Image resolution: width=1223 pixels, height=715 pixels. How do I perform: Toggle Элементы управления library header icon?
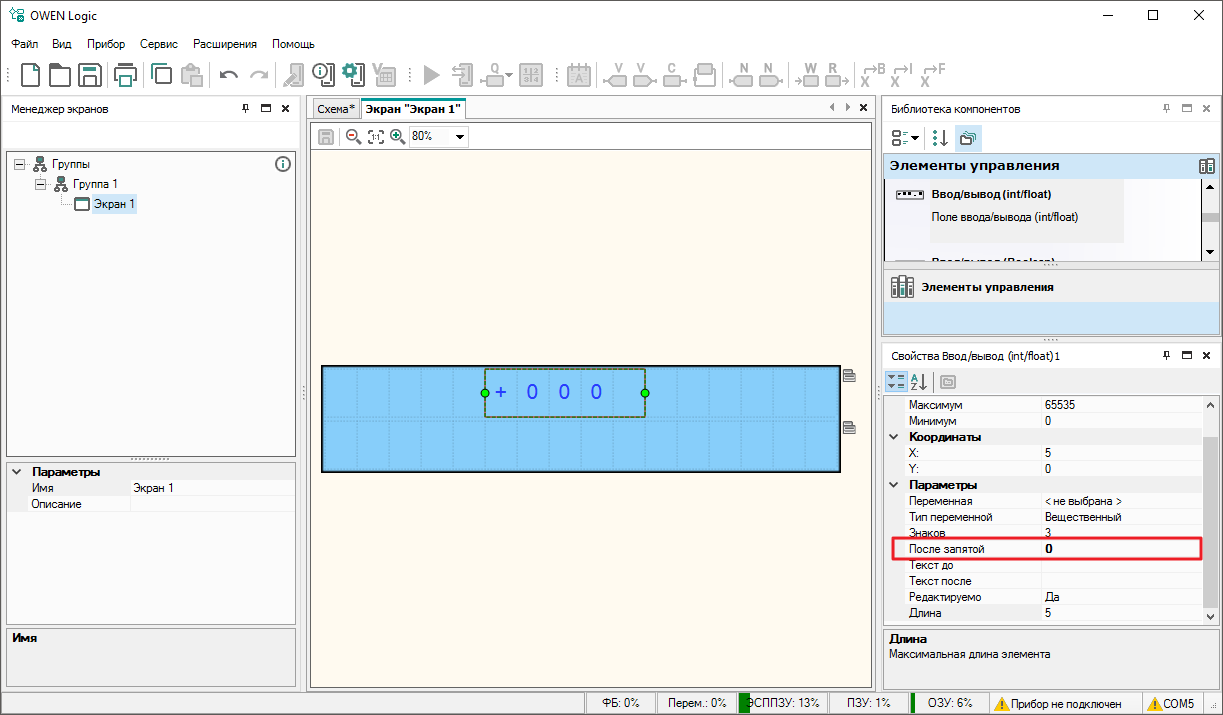pyautogui.click(x=1206, y=166)
